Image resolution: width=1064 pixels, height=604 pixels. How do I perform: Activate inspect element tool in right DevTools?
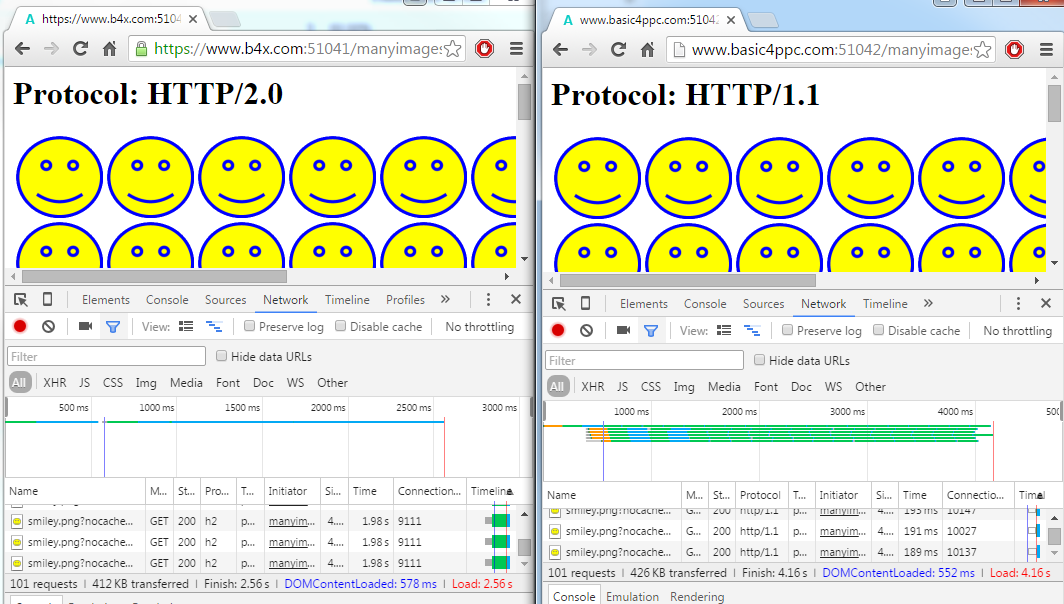558,304
